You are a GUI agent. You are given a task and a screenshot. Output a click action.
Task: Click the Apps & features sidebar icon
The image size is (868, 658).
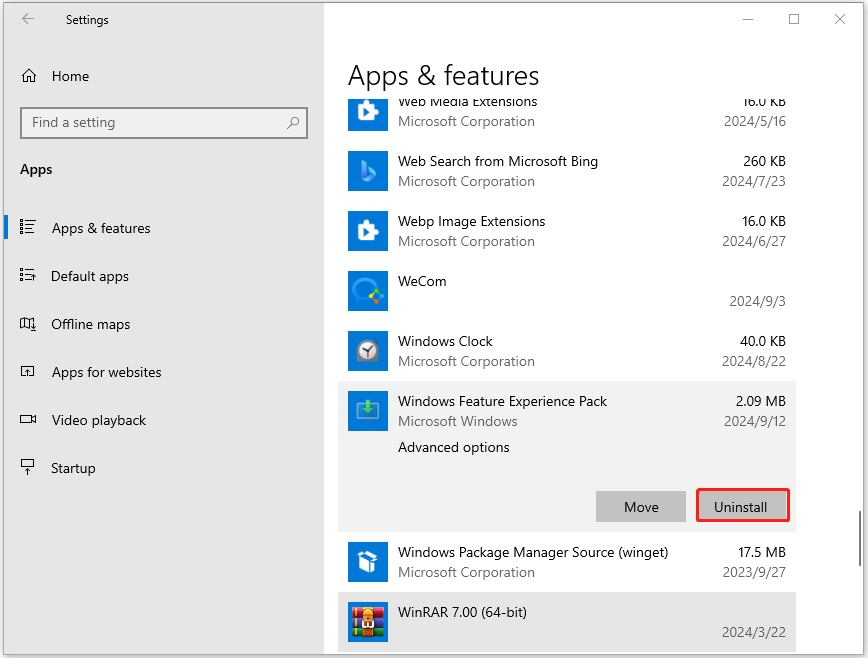click(28, 227)
